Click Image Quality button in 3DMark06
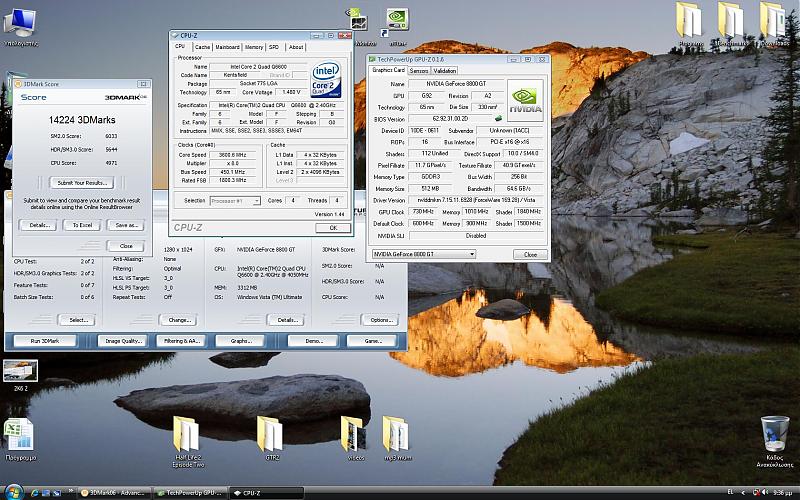This screenshot has width=800, height=500. (123, 341)
